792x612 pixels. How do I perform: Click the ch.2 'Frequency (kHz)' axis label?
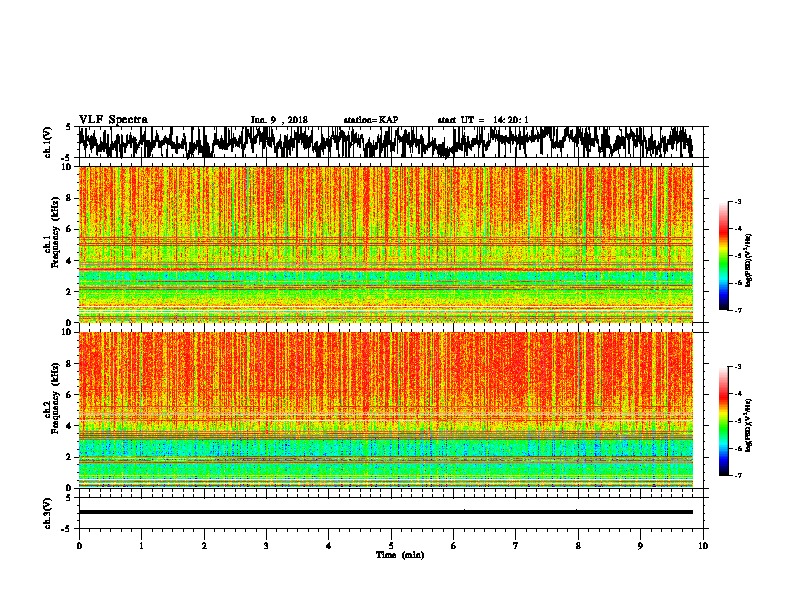click(55, 398)
